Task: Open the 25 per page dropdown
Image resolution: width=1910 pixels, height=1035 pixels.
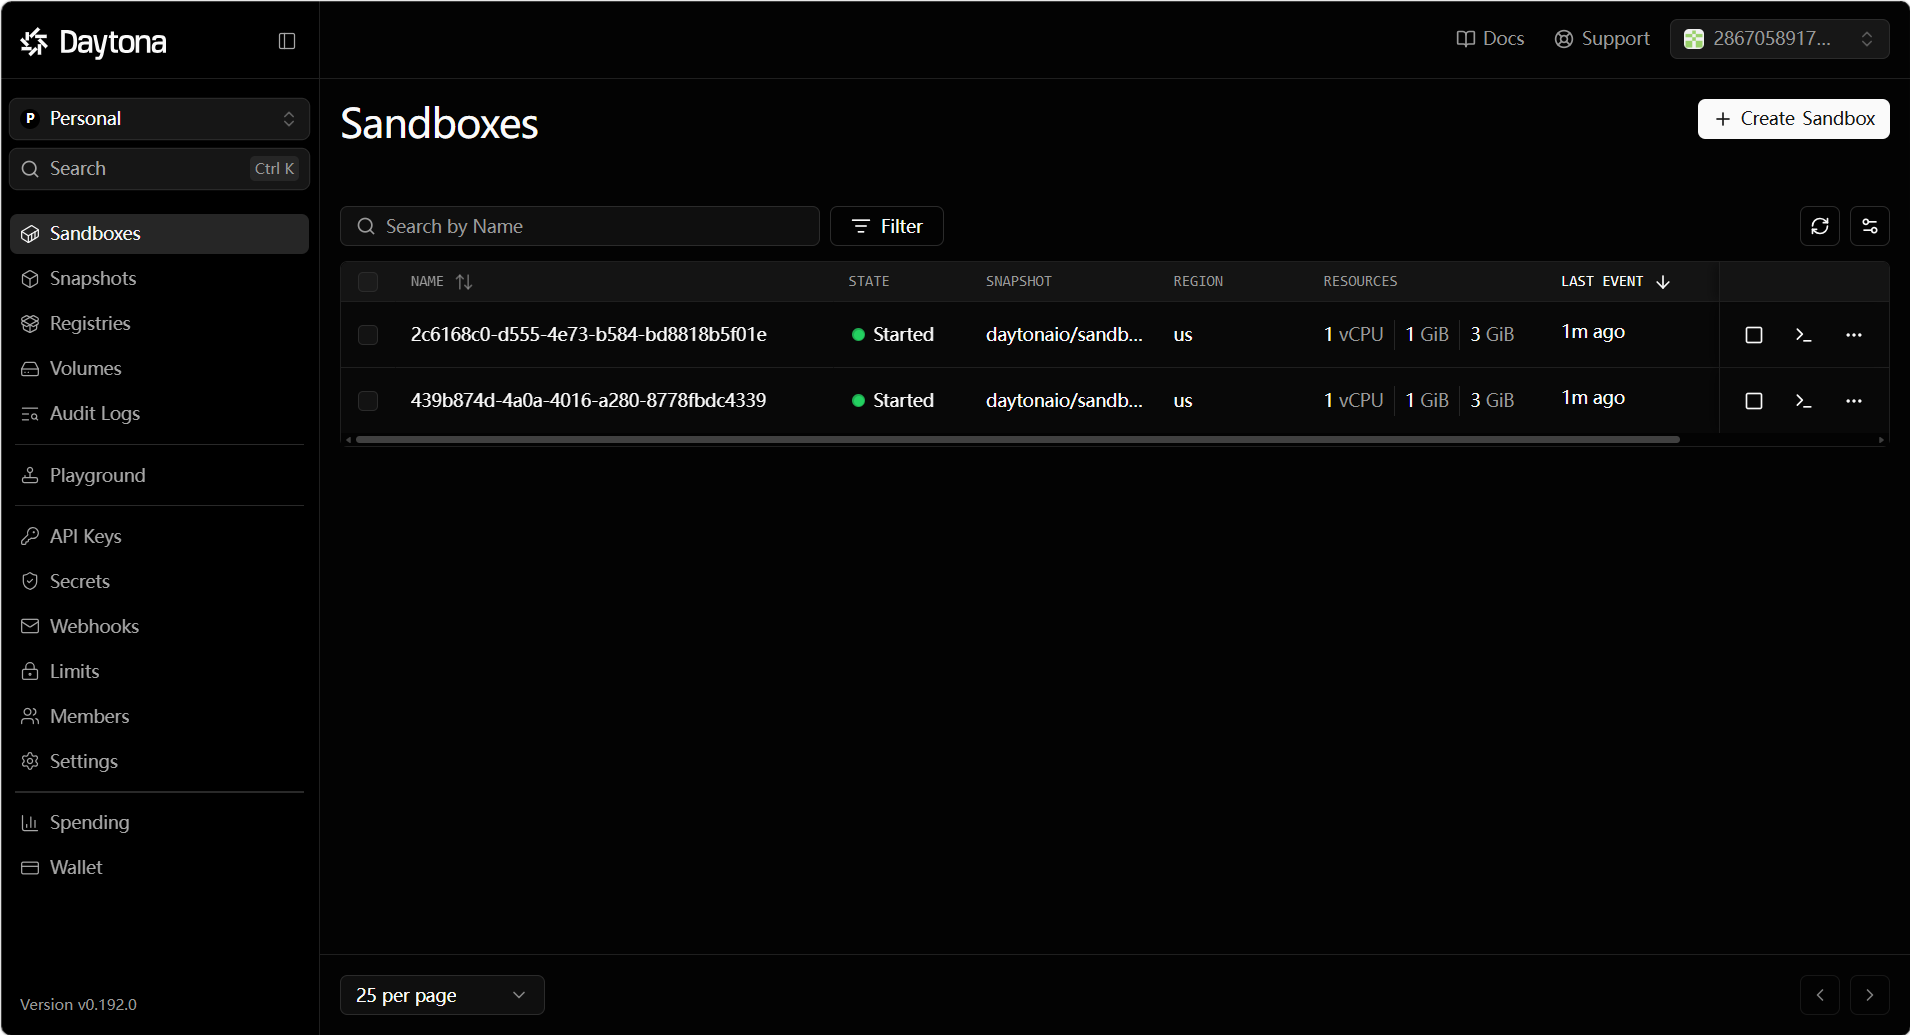Action: (x=442, y=995)
